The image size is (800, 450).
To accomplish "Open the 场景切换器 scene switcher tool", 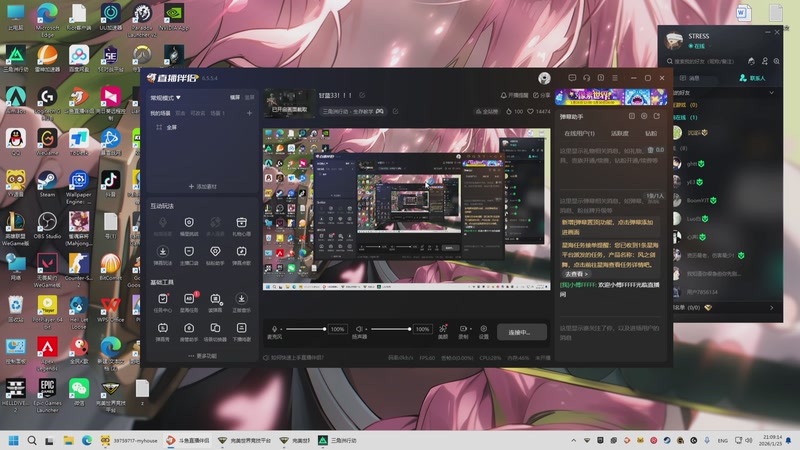I will coord(215,331).
